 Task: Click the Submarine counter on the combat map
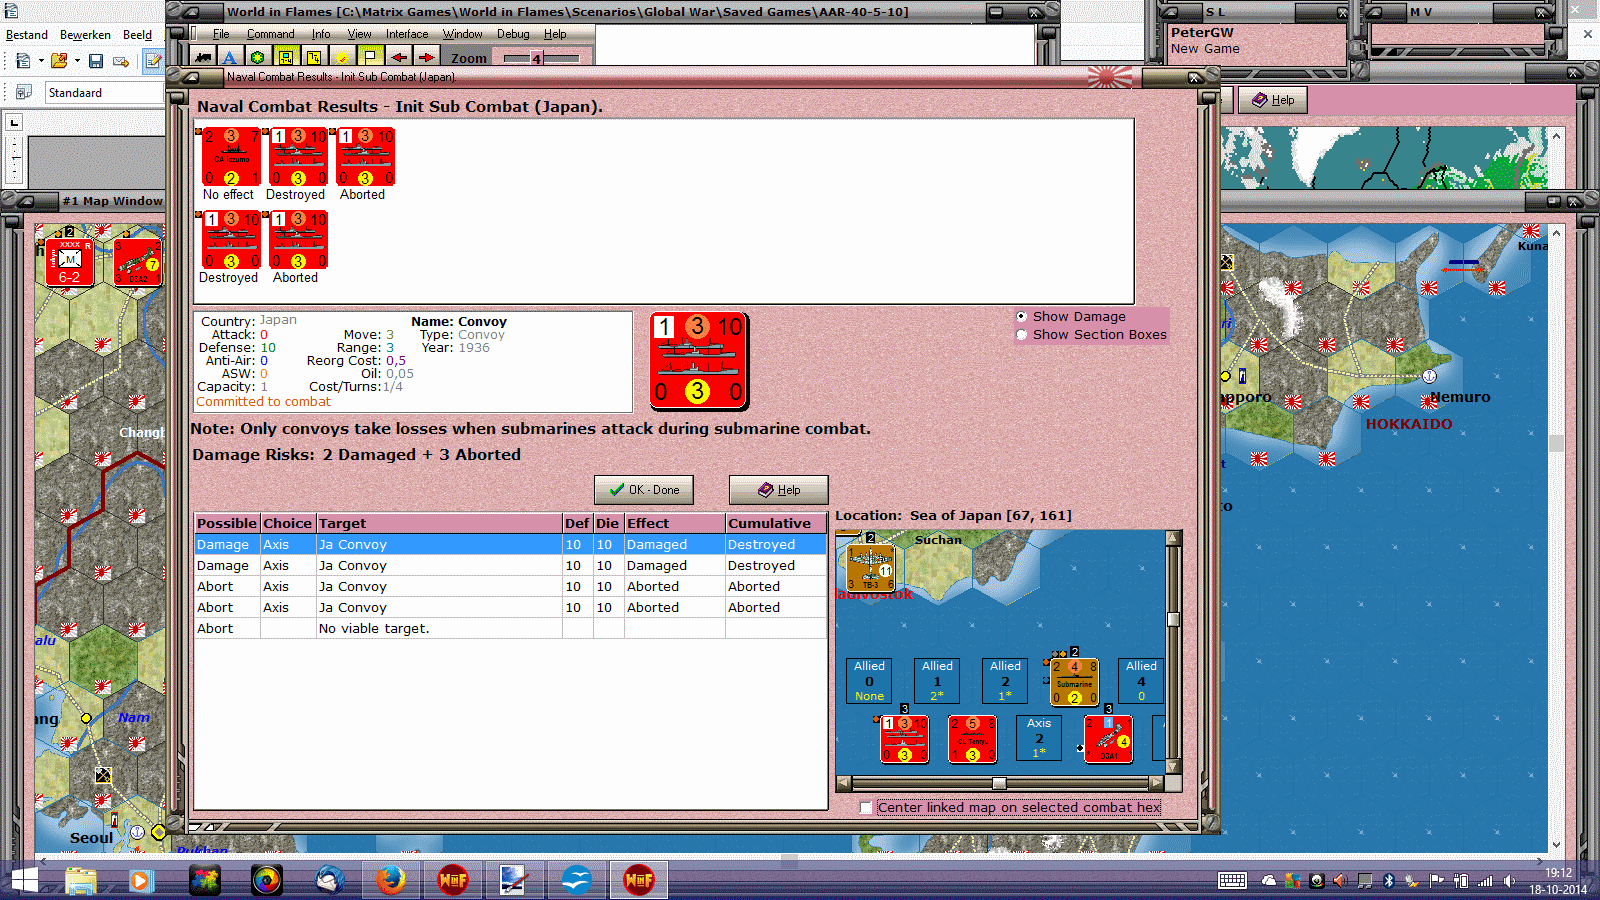1074,681
